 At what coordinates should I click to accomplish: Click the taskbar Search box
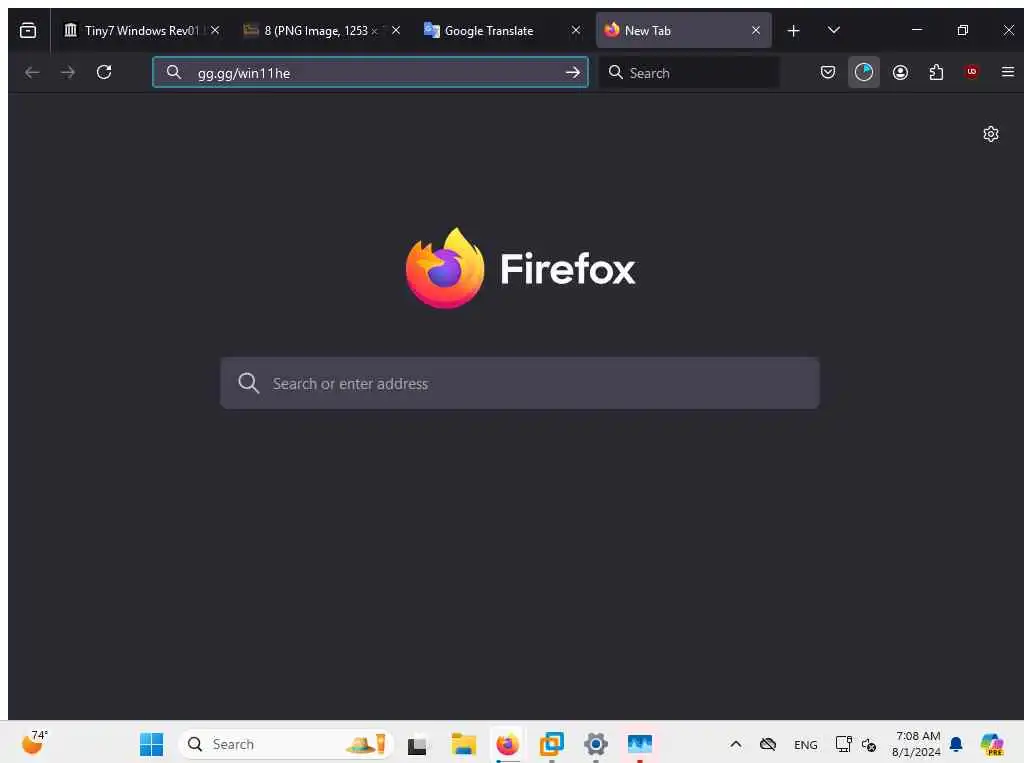pos(286,744)
